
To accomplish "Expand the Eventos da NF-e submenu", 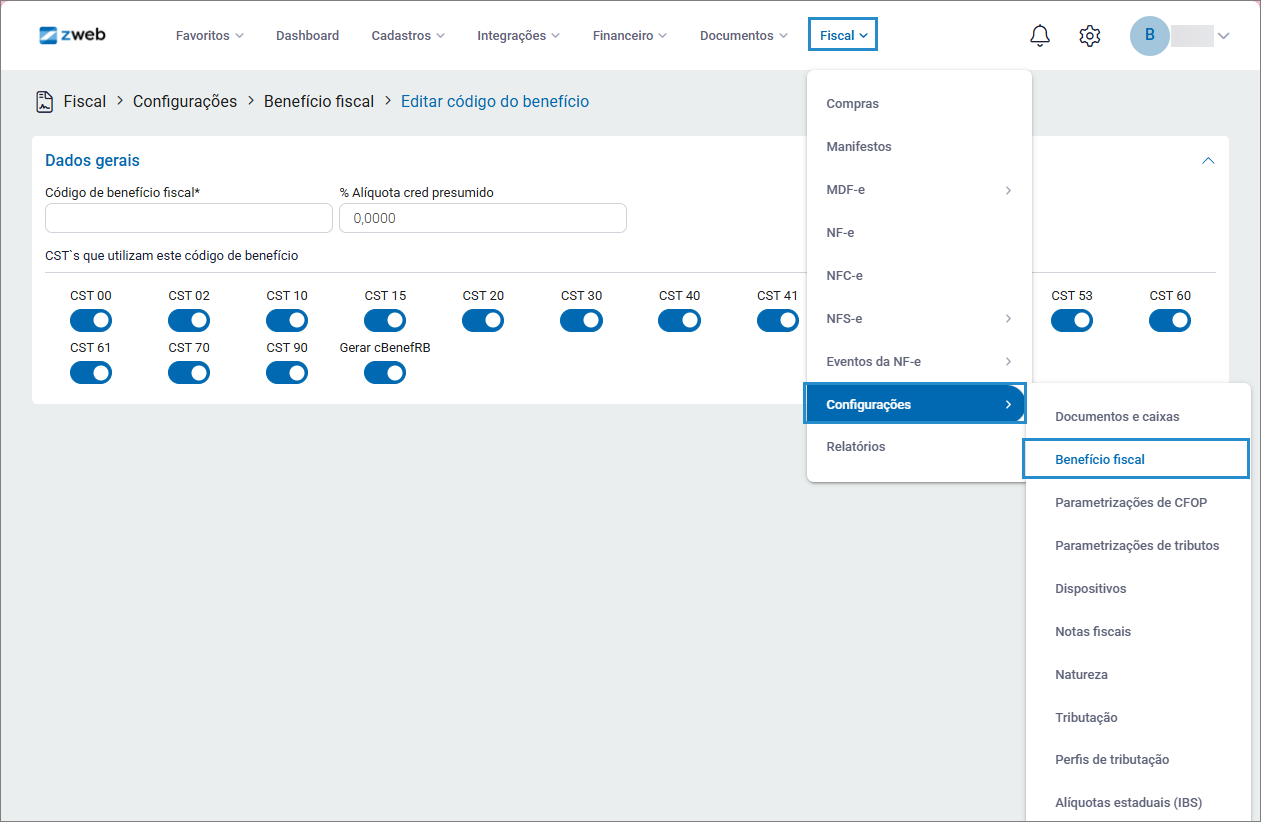I will click(918, 361).
